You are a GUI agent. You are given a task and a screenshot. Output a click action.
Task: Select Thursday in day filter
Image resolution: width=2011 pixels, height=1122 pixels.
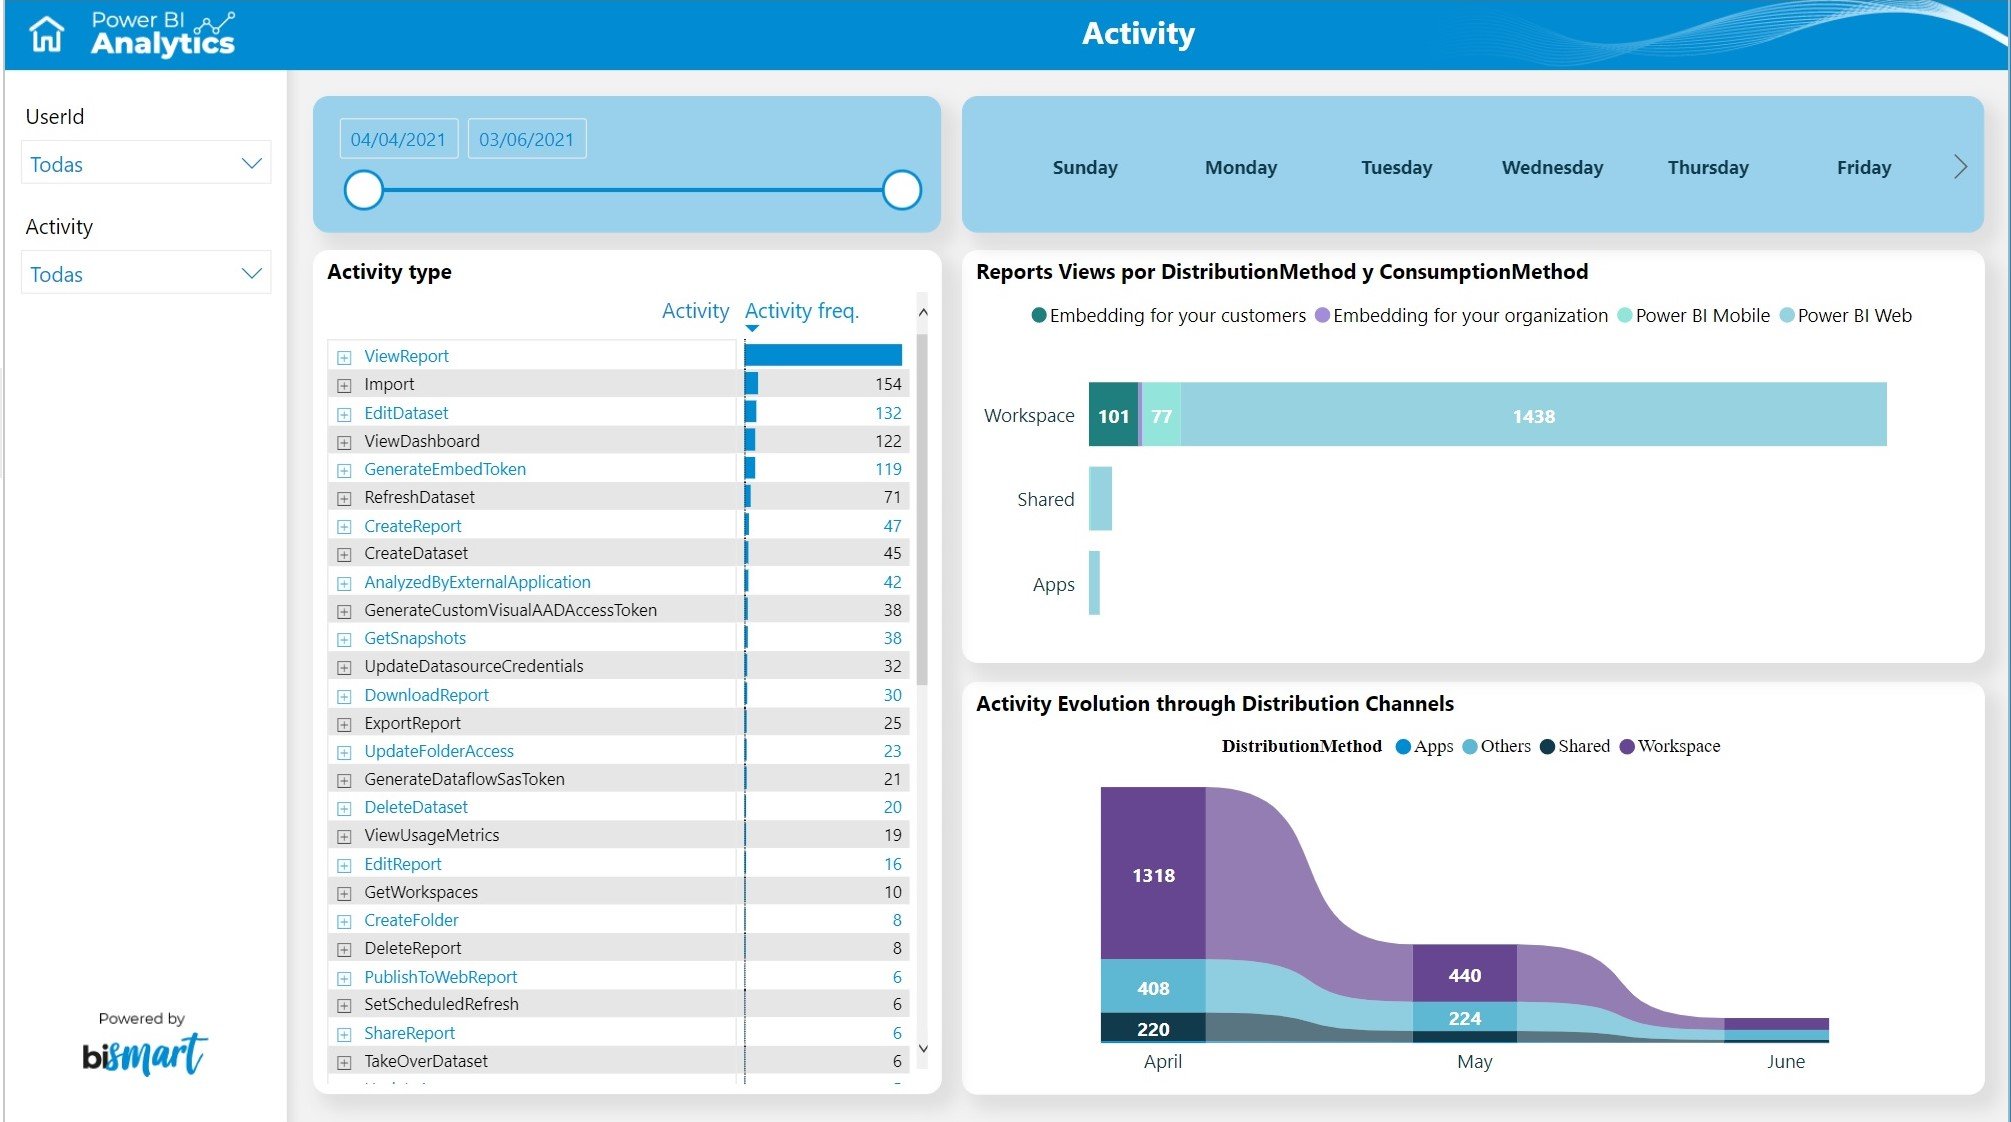[x=1707, y=168]
